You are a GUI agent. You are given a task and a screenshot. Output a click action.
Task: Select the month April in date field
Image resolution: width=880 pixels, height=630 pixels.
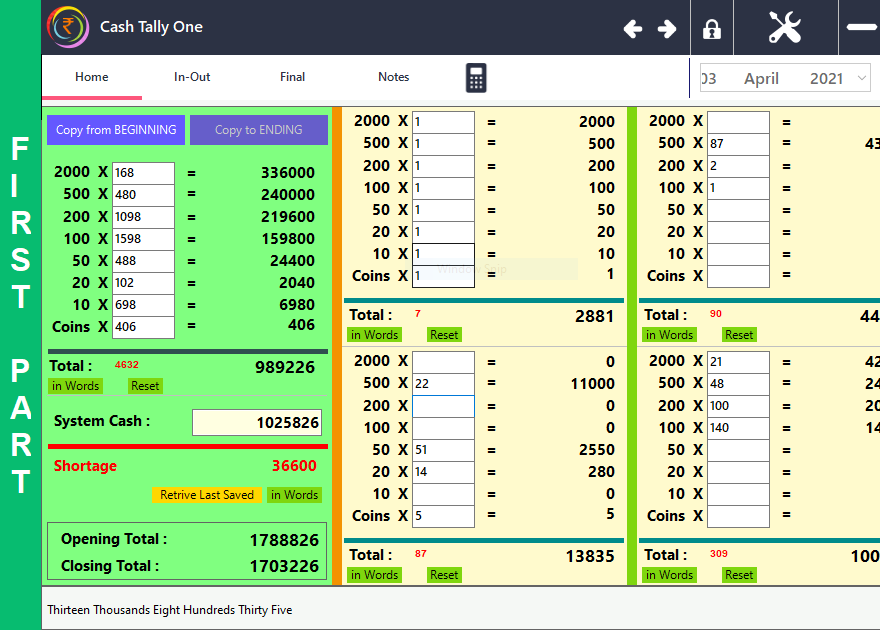tap(761, 78)
